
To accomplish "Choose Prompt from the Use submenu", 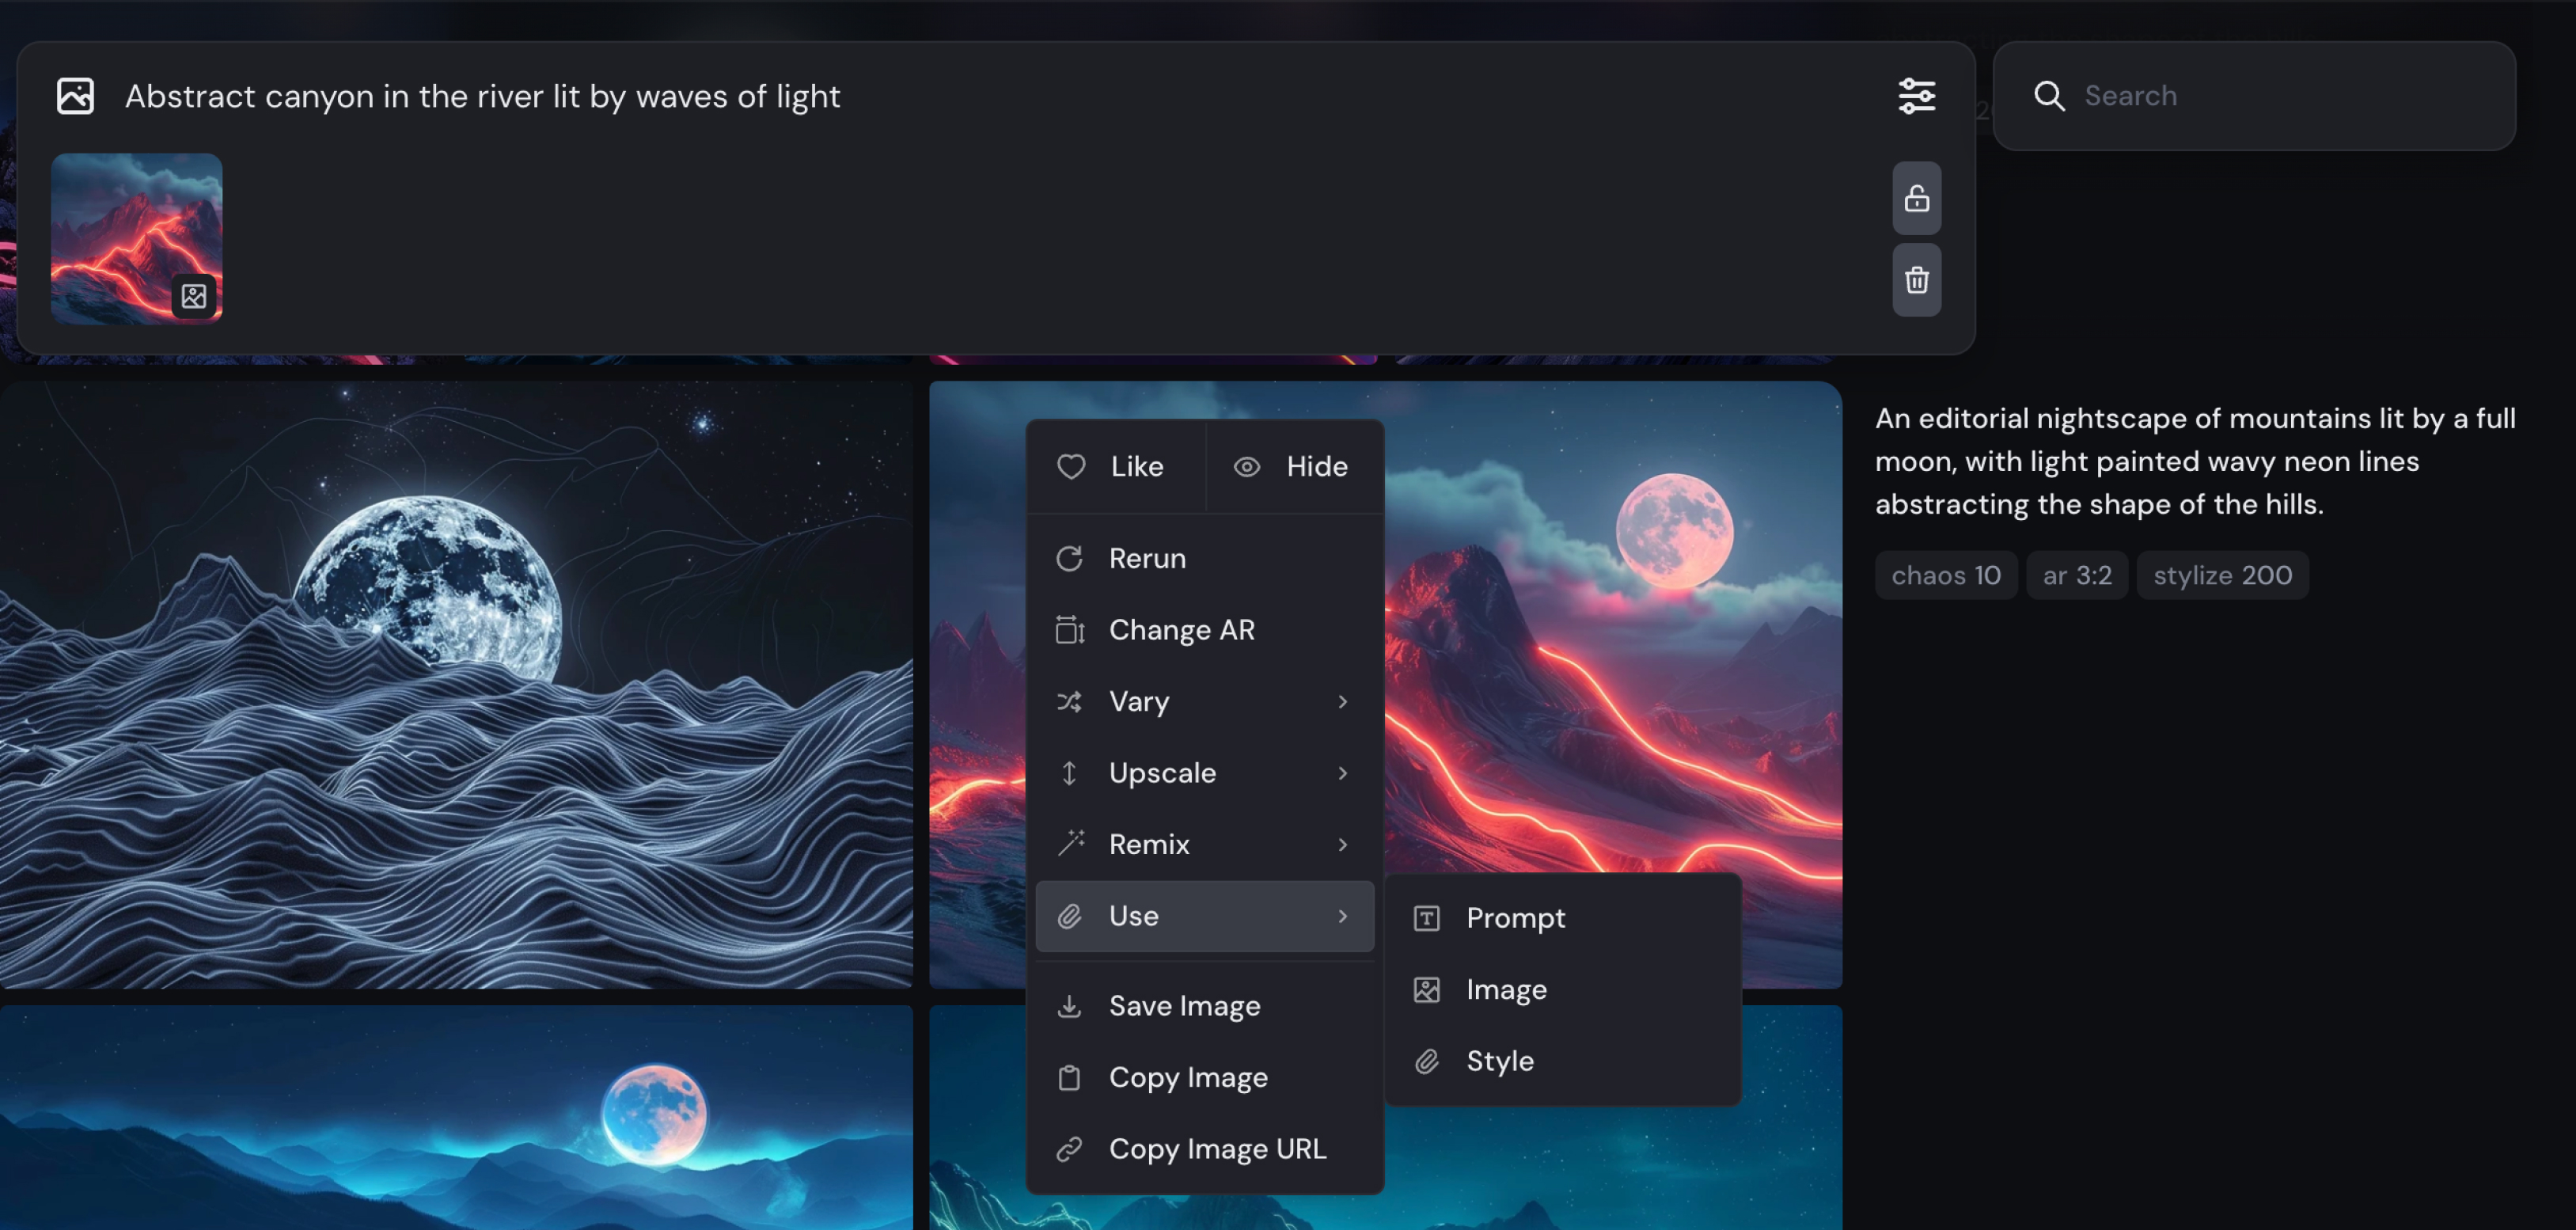I will (1514, 918).
